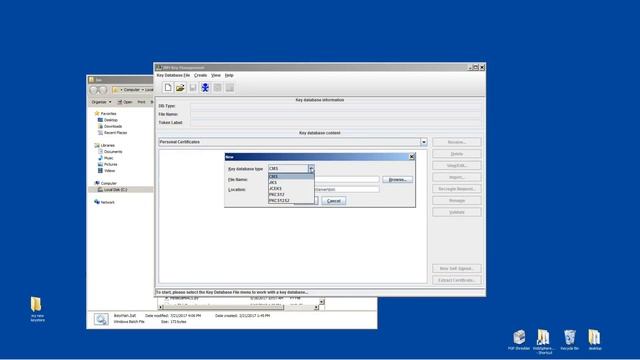Viewport: 640px width, 360px height.
Task: Expand the Personal Certificates dropdown arrow
Action: (x=424, y=142)
